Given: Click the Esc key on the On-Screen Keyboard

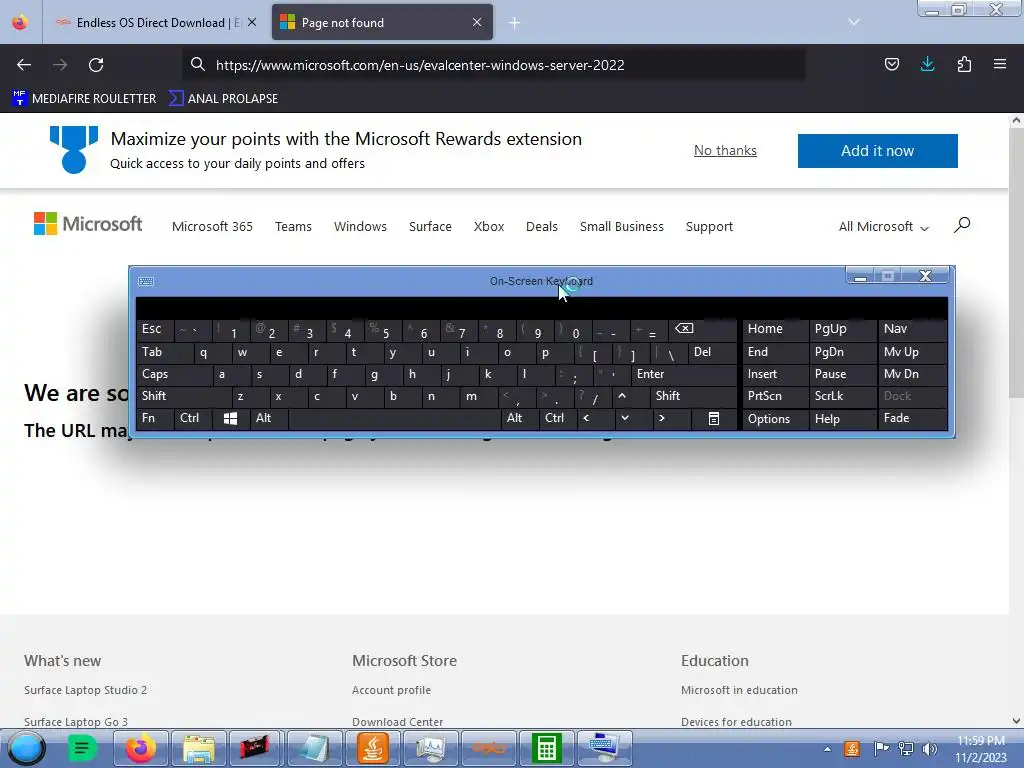Looking at the screenshot, I should point(155,329).
